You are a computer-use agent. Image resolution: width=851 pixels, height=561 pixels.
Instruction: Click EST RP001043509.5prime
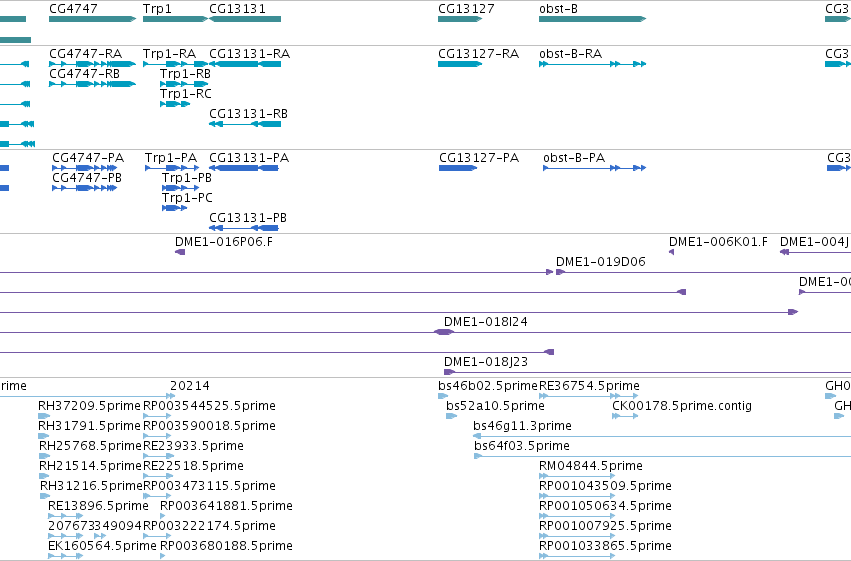[577, 496]
